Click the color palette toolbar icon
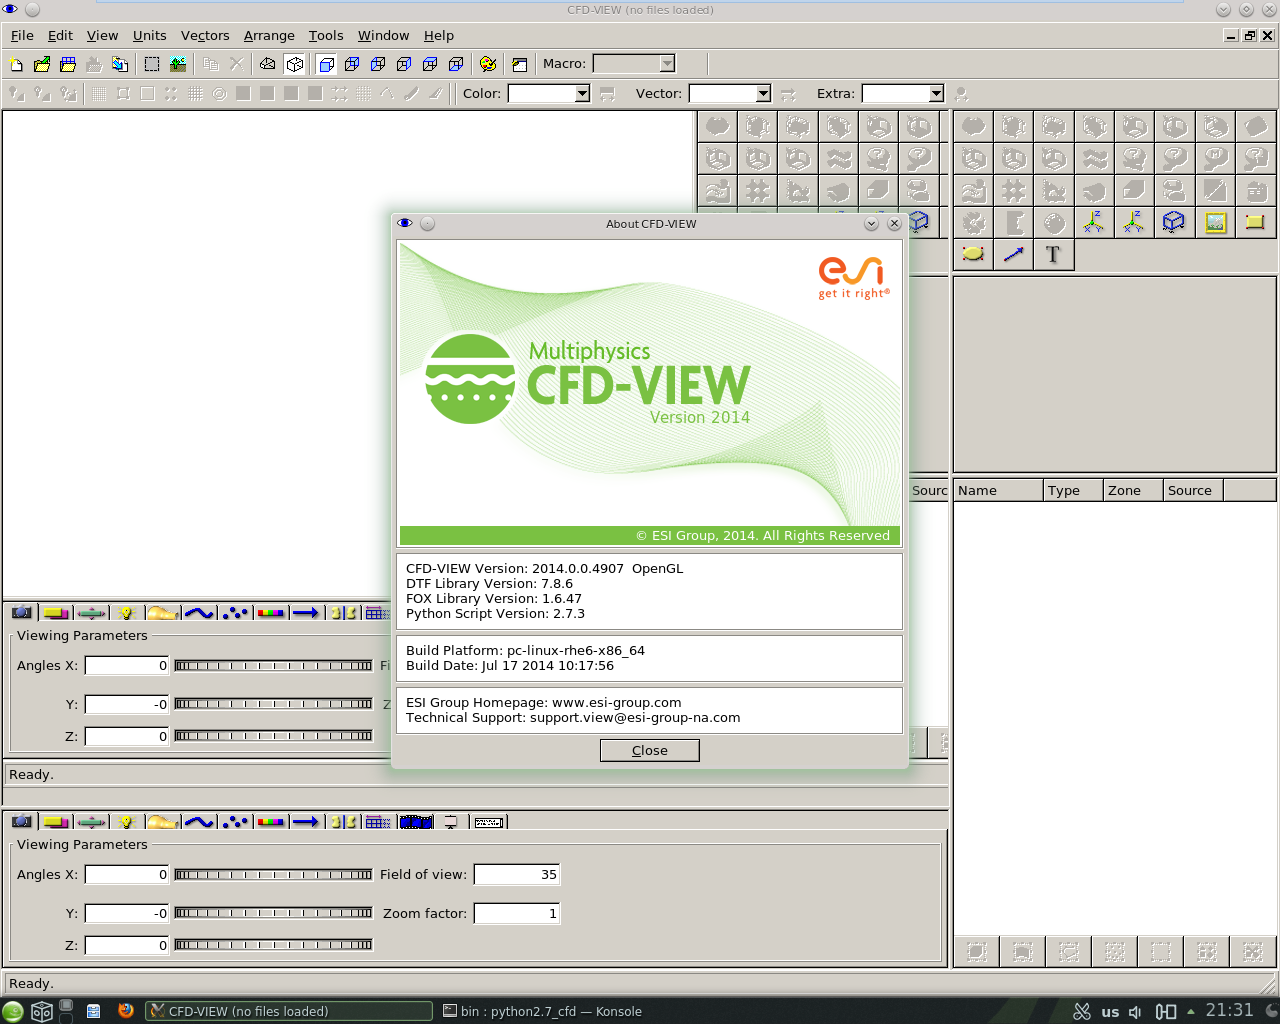This screenshot has width=1280, height=1024. pyautogui.click(x=488, y=64)
